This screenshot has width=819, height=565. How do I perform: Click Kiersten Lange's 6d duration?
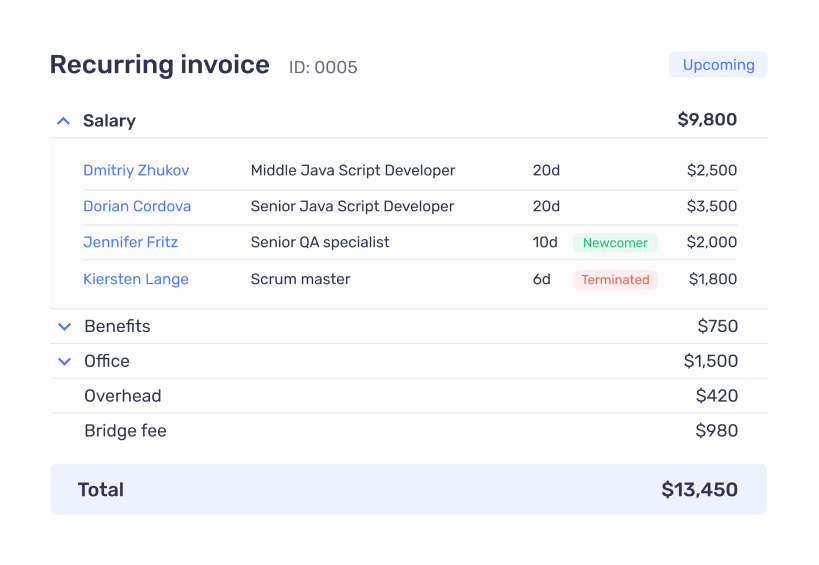pyautogui.click(x=542, y=279)
